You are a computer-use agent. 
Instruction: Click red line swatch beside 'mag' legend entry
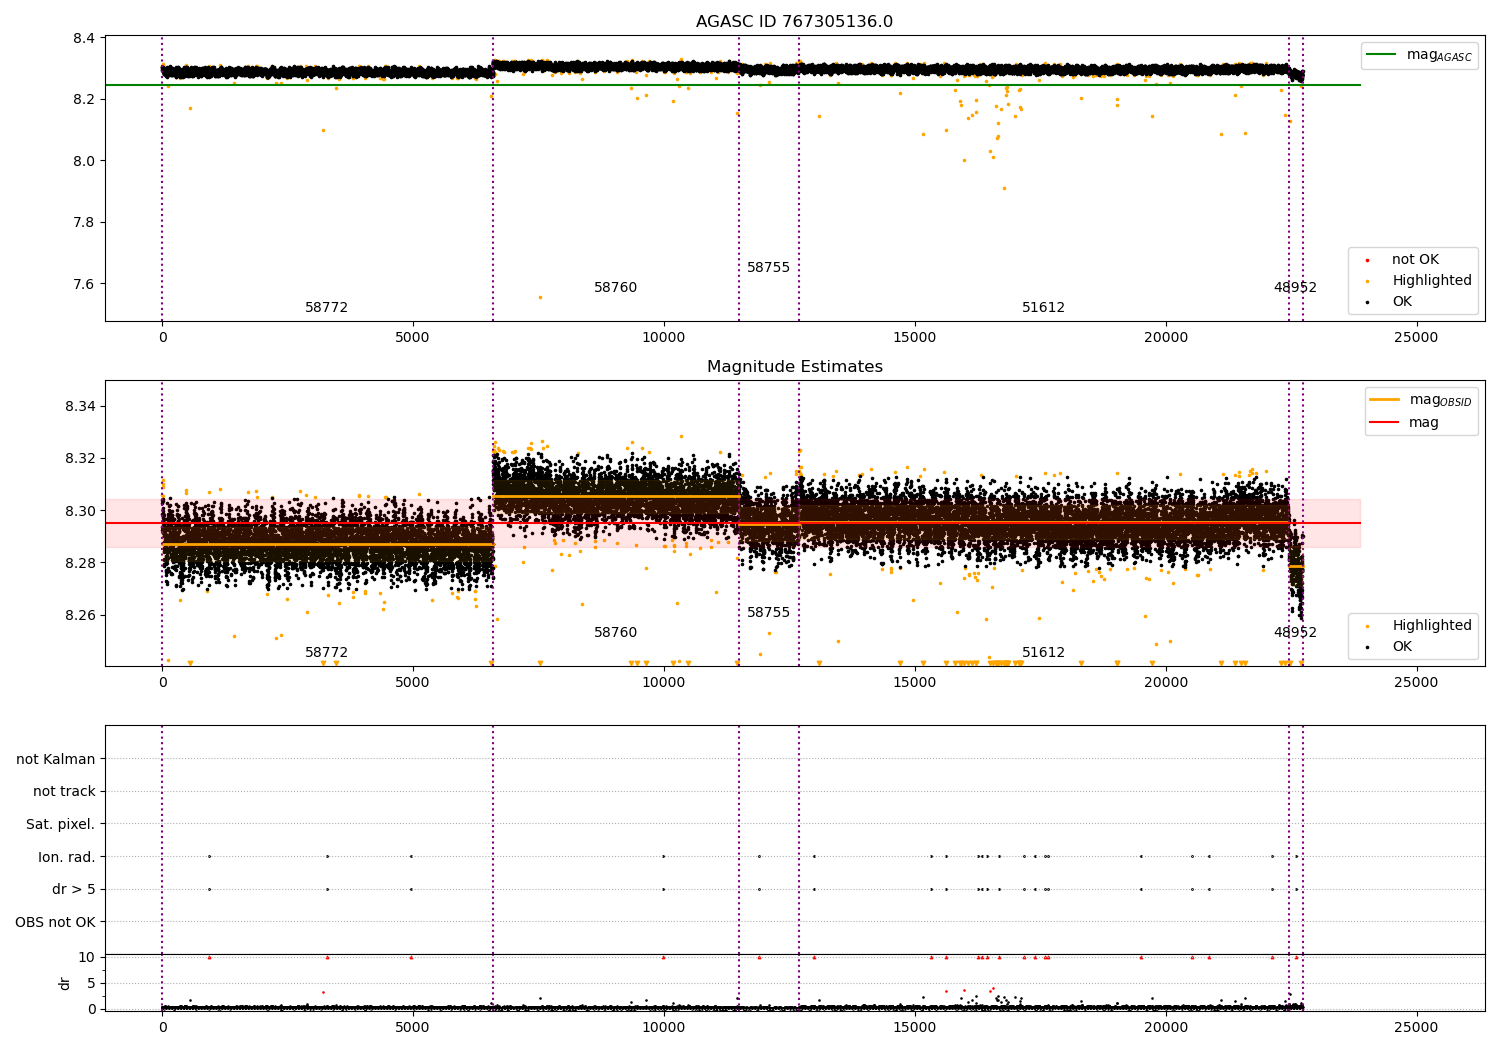point(1385,423)
